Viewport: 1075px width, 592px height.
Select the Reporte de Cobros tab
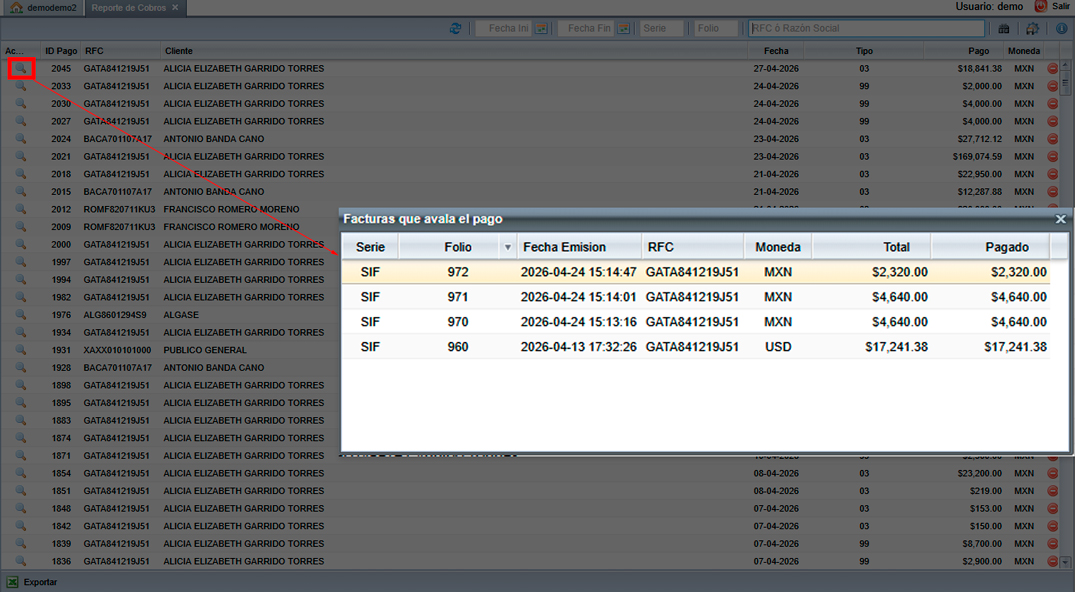(128, 7)
